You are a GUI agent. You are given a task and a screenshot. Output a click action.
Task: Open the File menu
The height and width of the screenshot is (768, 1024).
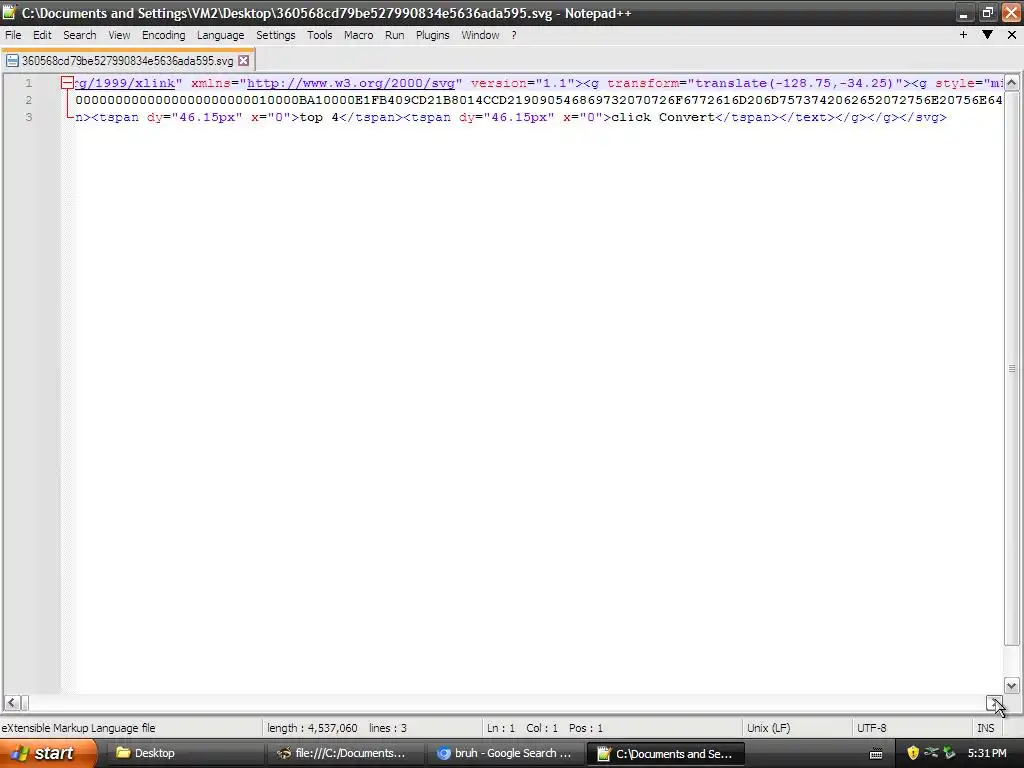click(13, 35)
